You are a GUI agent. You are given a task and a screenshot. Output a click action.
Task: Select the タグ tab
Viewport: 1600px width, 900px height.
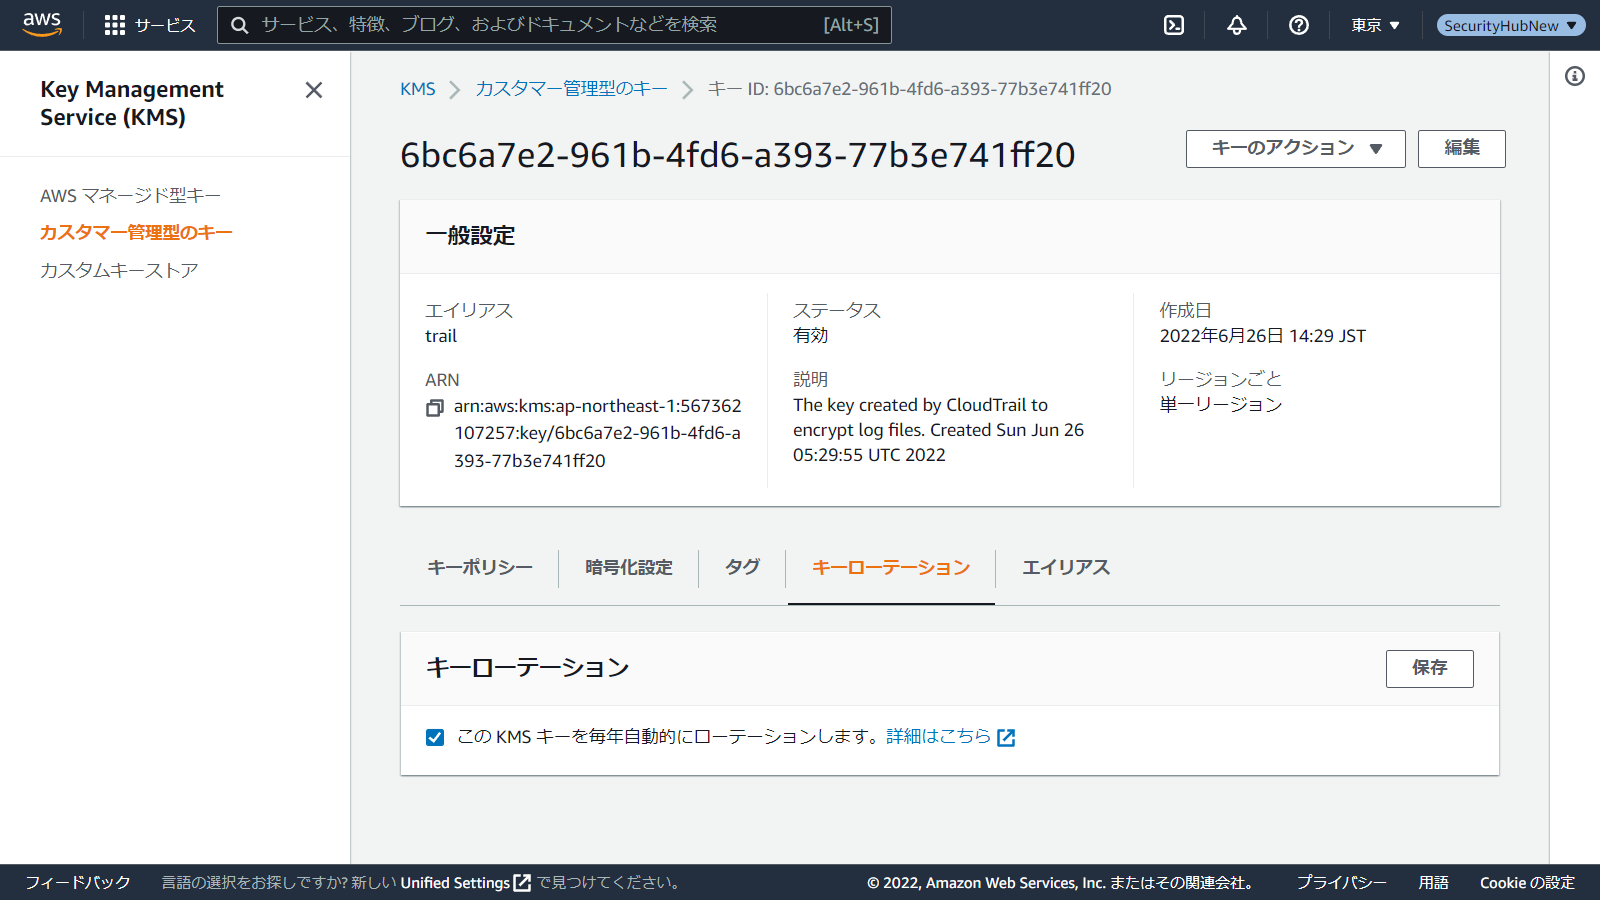[x=742, y=568]
